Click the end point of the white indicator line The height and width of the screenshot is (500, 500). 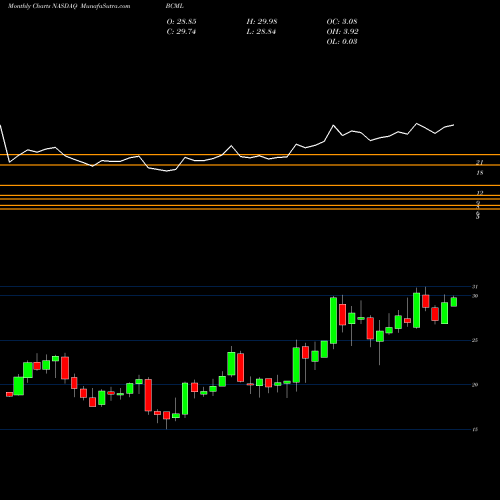[x=453, y=125]
